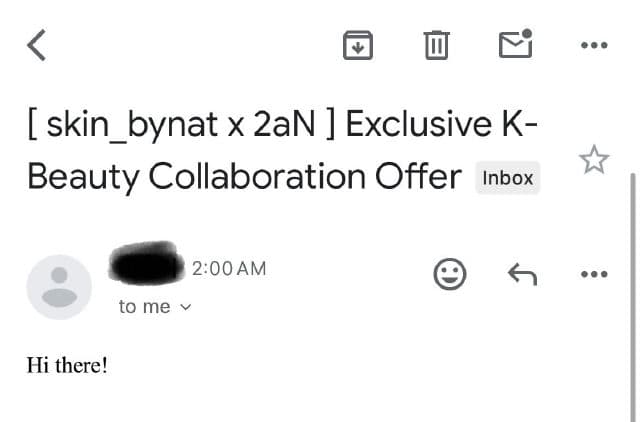Add an emoji reaction to message

(450, 274)
